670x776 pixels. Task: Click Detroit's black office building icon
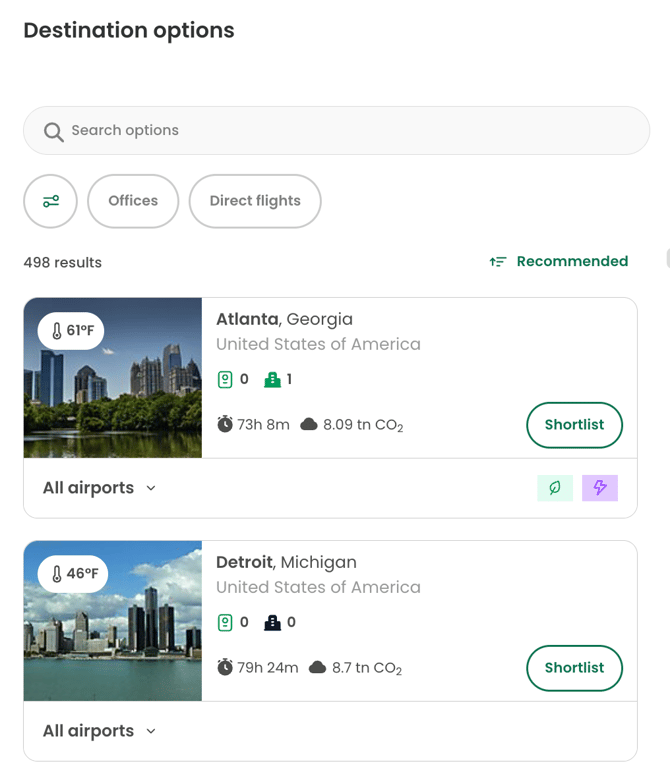click(271, 623)
